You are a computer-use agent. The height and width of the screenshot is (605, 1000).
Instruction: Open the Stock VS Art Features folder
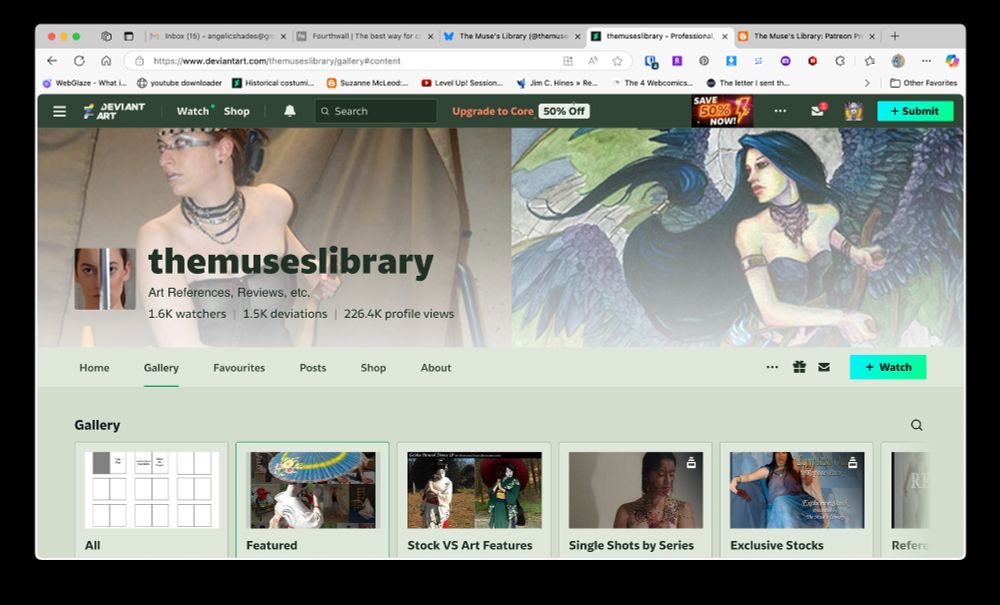tap(474, 500)
